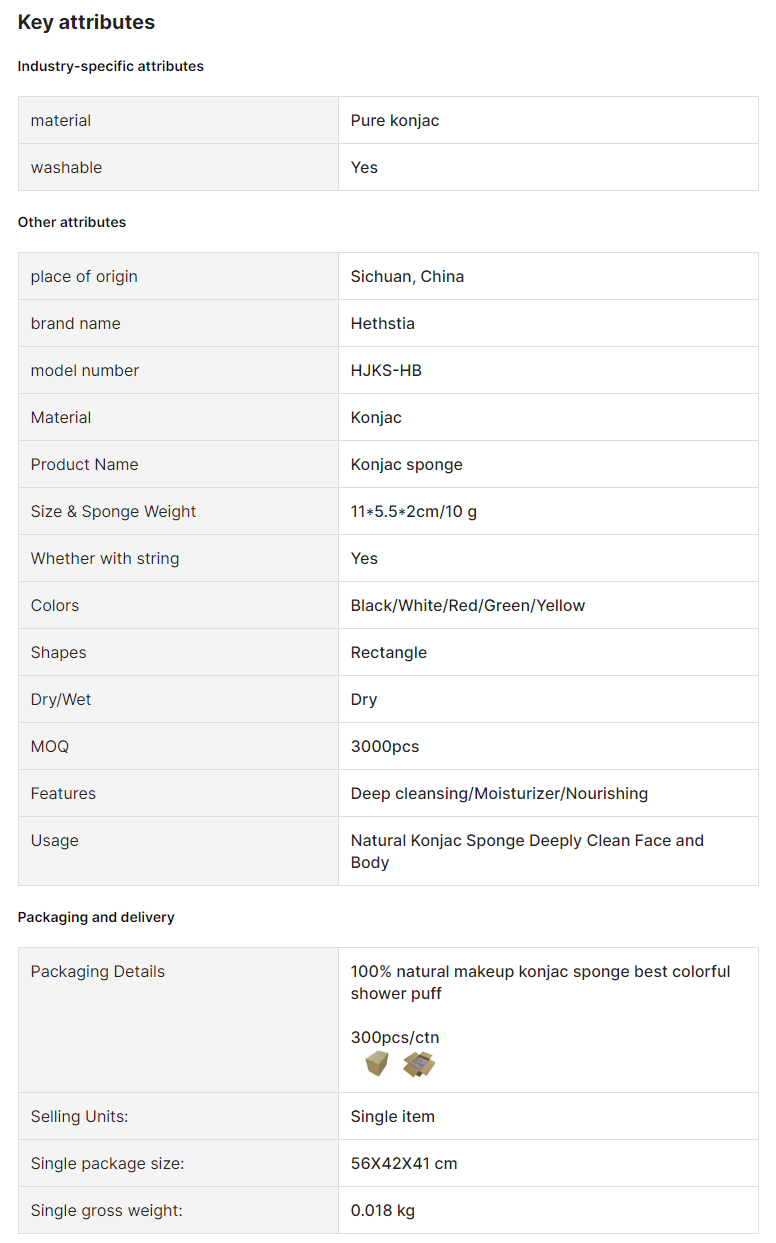This screenshot has width=776, height=1243.
Task: Select the Hethstia brand name value
Action: point(383,323)
